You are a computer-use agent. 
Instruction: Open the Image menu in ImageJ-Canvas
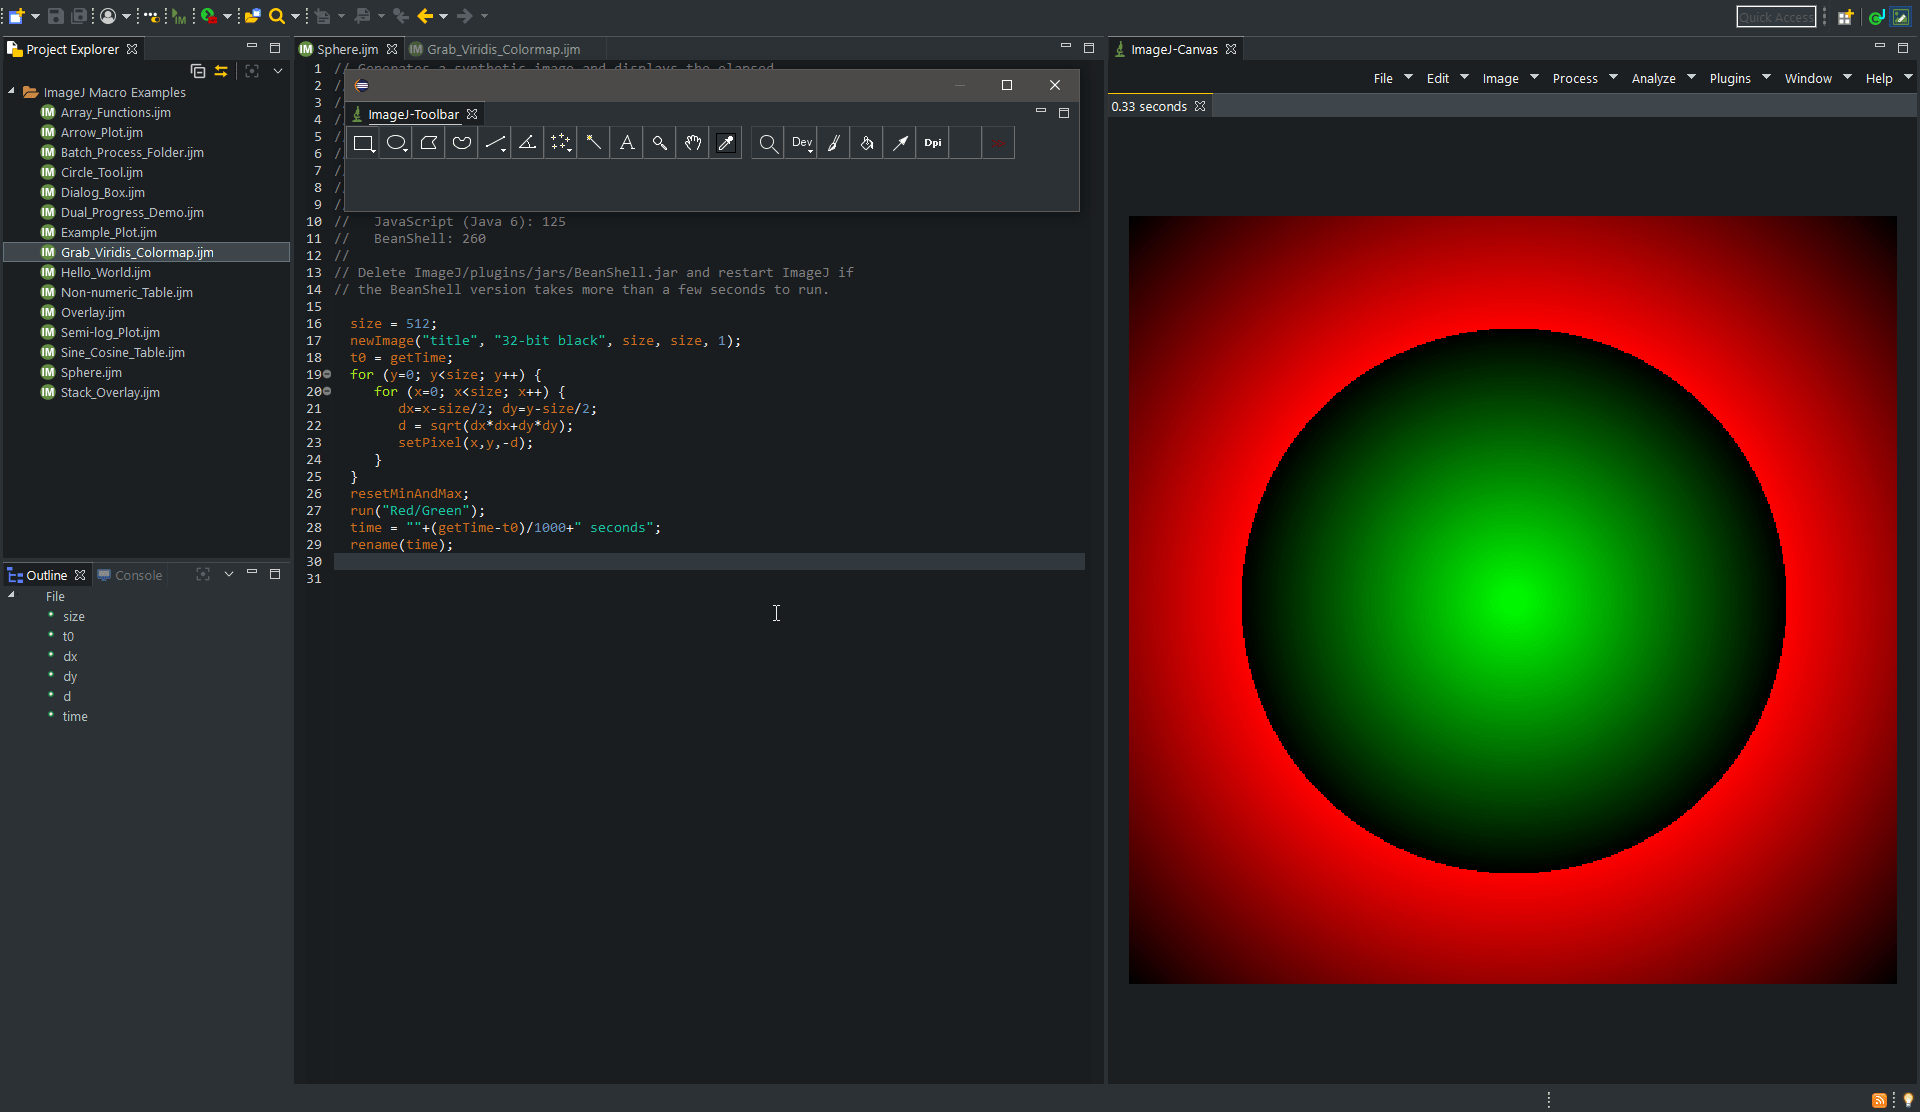(x=1503, y=78)
